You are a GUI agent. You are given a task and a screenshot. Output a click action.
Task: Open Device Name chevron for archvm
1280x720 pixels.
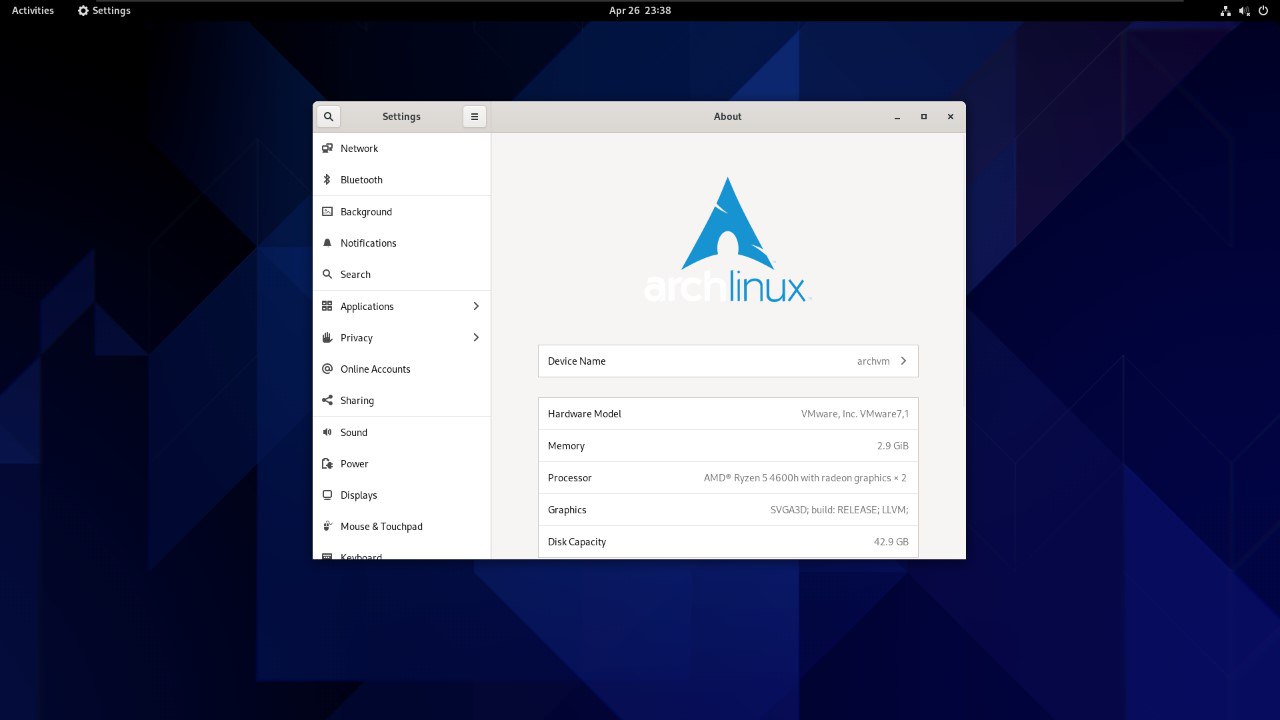coord(903,361)
